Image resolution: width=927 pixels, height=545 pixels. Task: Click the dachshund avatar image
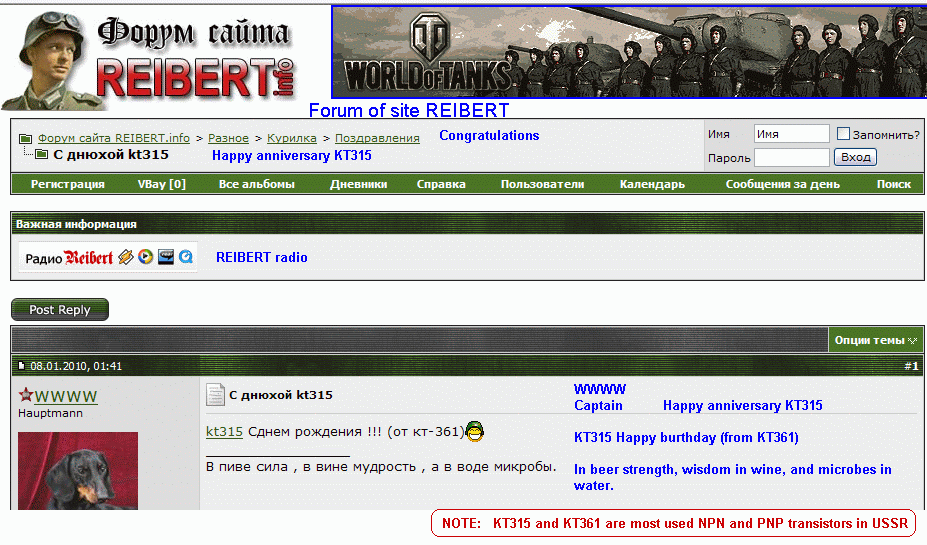[78, 471]
